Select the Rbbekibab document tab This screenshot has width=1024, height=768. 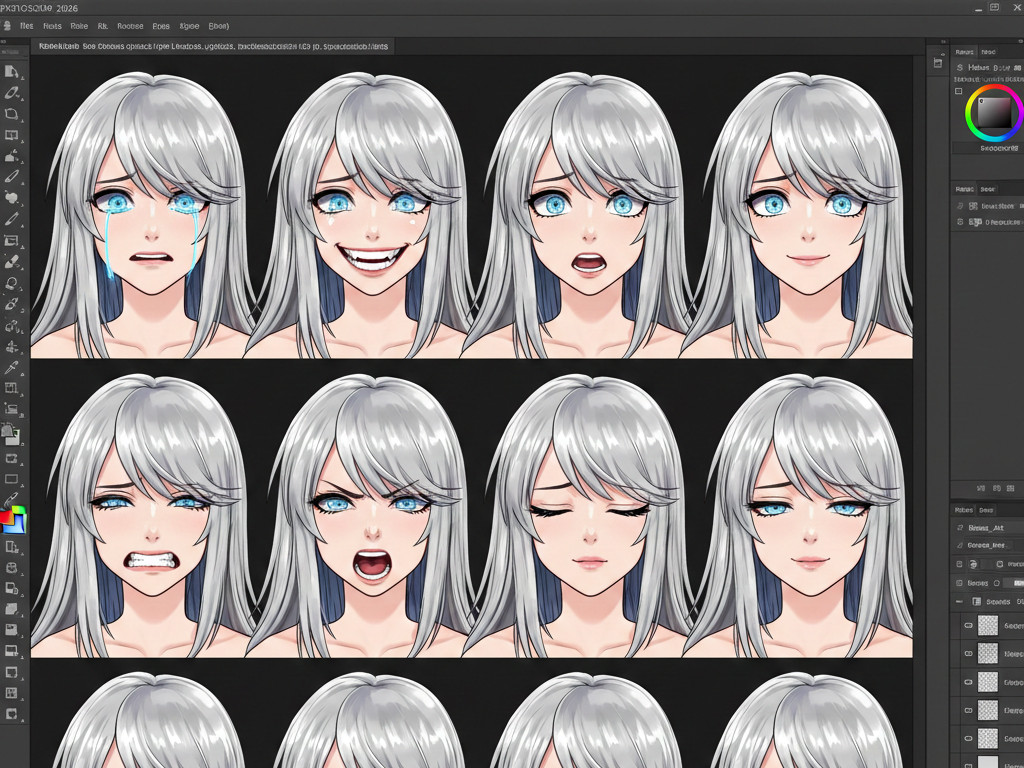click(212, 46)
